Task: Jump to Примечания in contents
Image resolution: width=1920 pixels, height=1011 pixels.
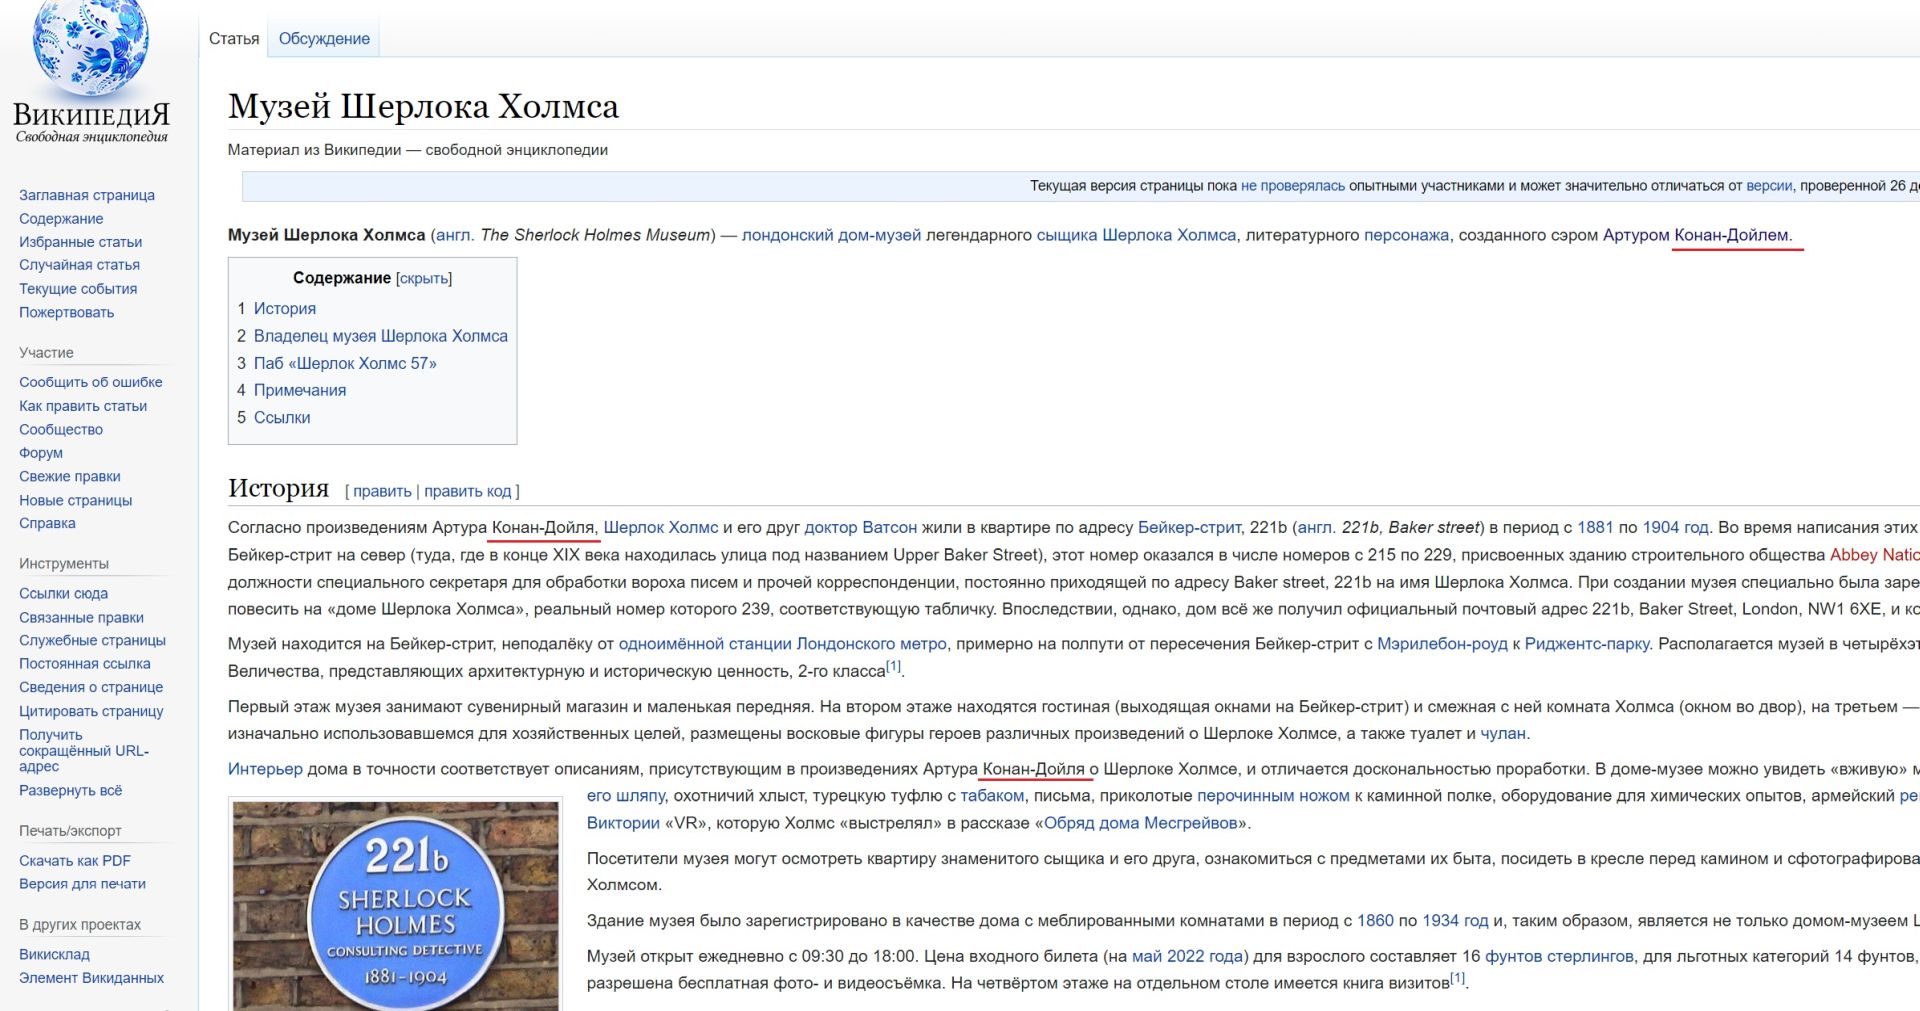Action: (300, 390)
